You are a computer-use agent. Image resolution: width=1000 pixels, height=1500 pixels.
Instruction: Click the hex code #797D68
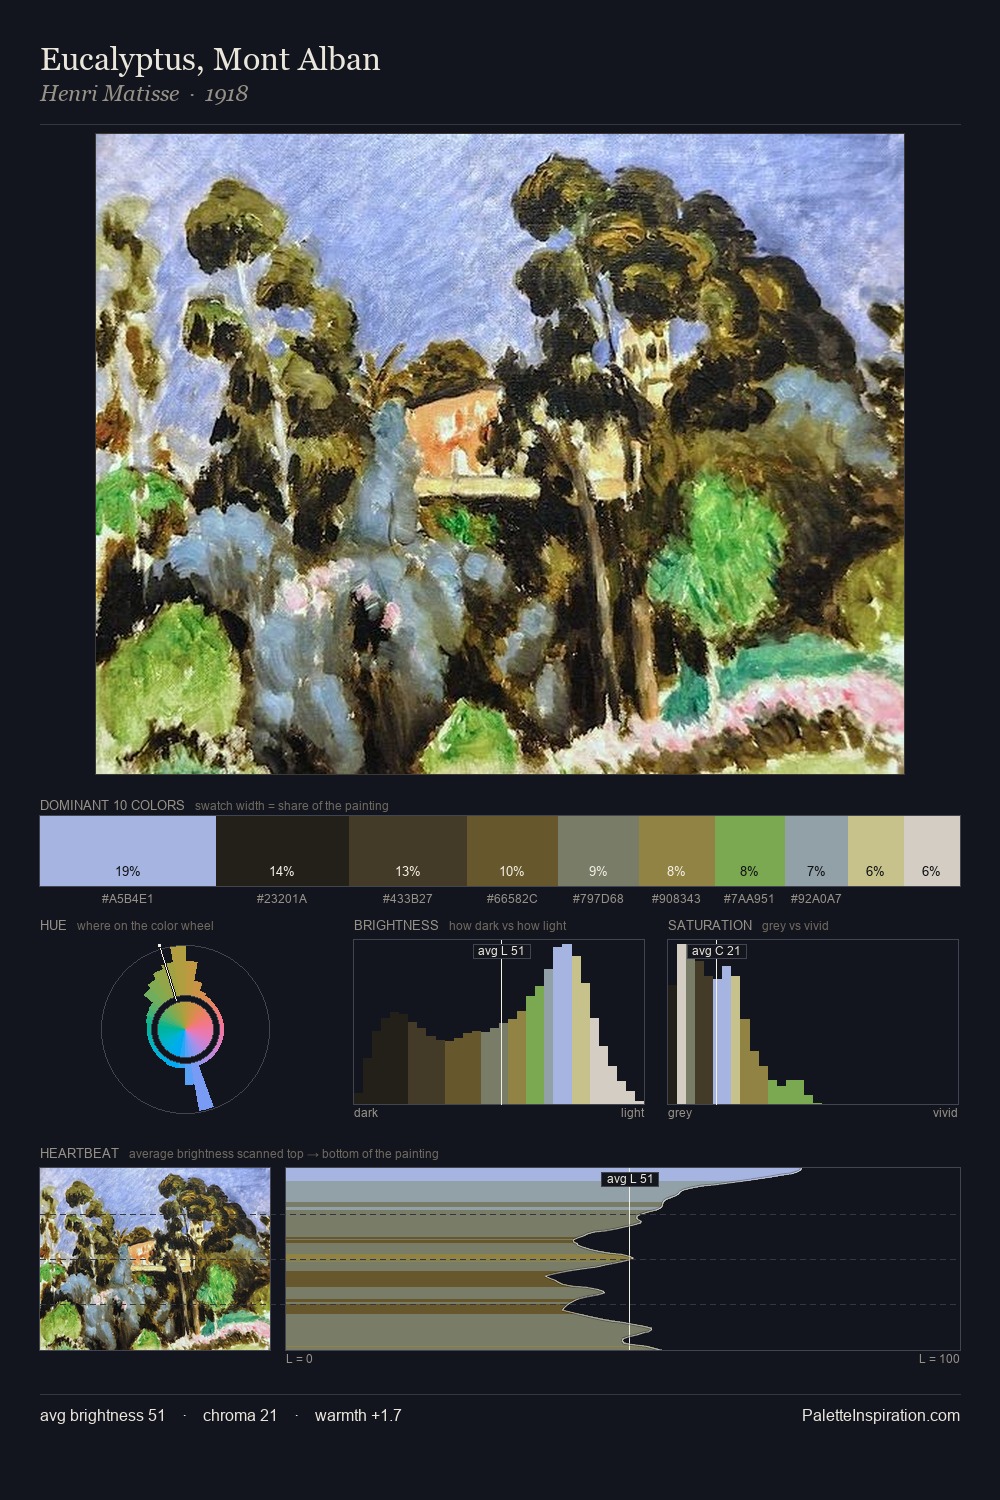[x=598, y=899]
